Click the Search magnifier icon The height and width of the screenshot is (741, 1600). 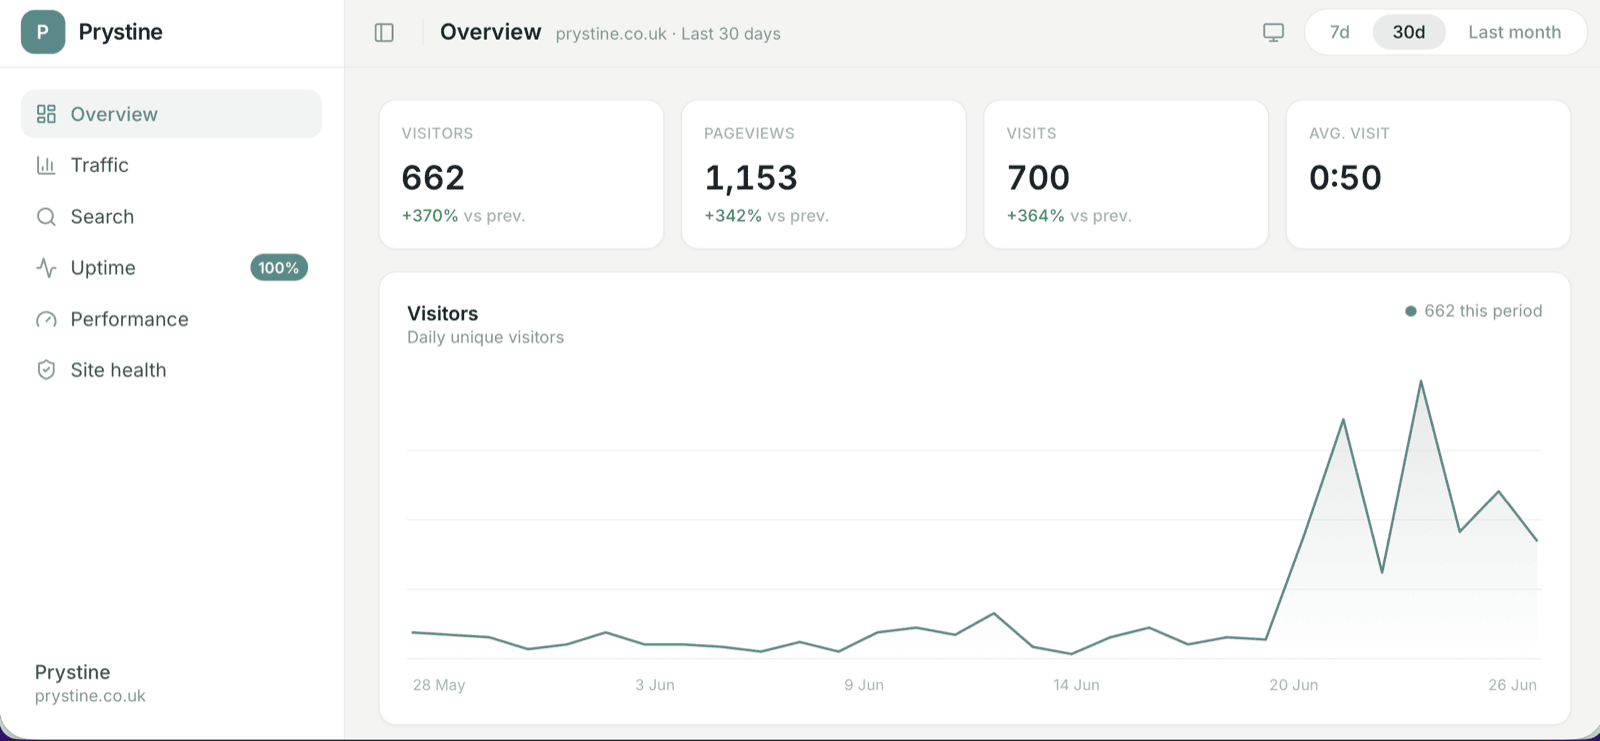tap(46, 217)
